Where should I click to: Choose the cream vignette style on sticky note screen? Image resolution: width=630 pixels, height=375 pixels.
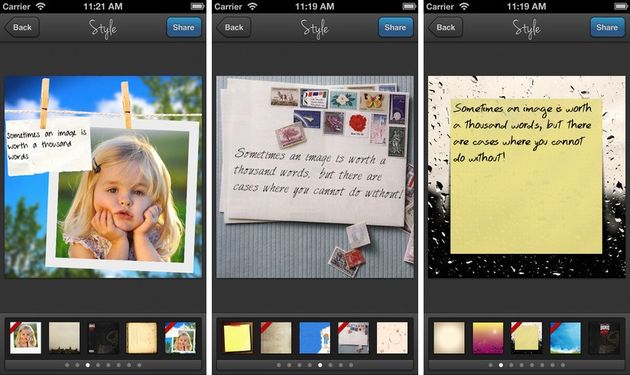coord(449,338)
